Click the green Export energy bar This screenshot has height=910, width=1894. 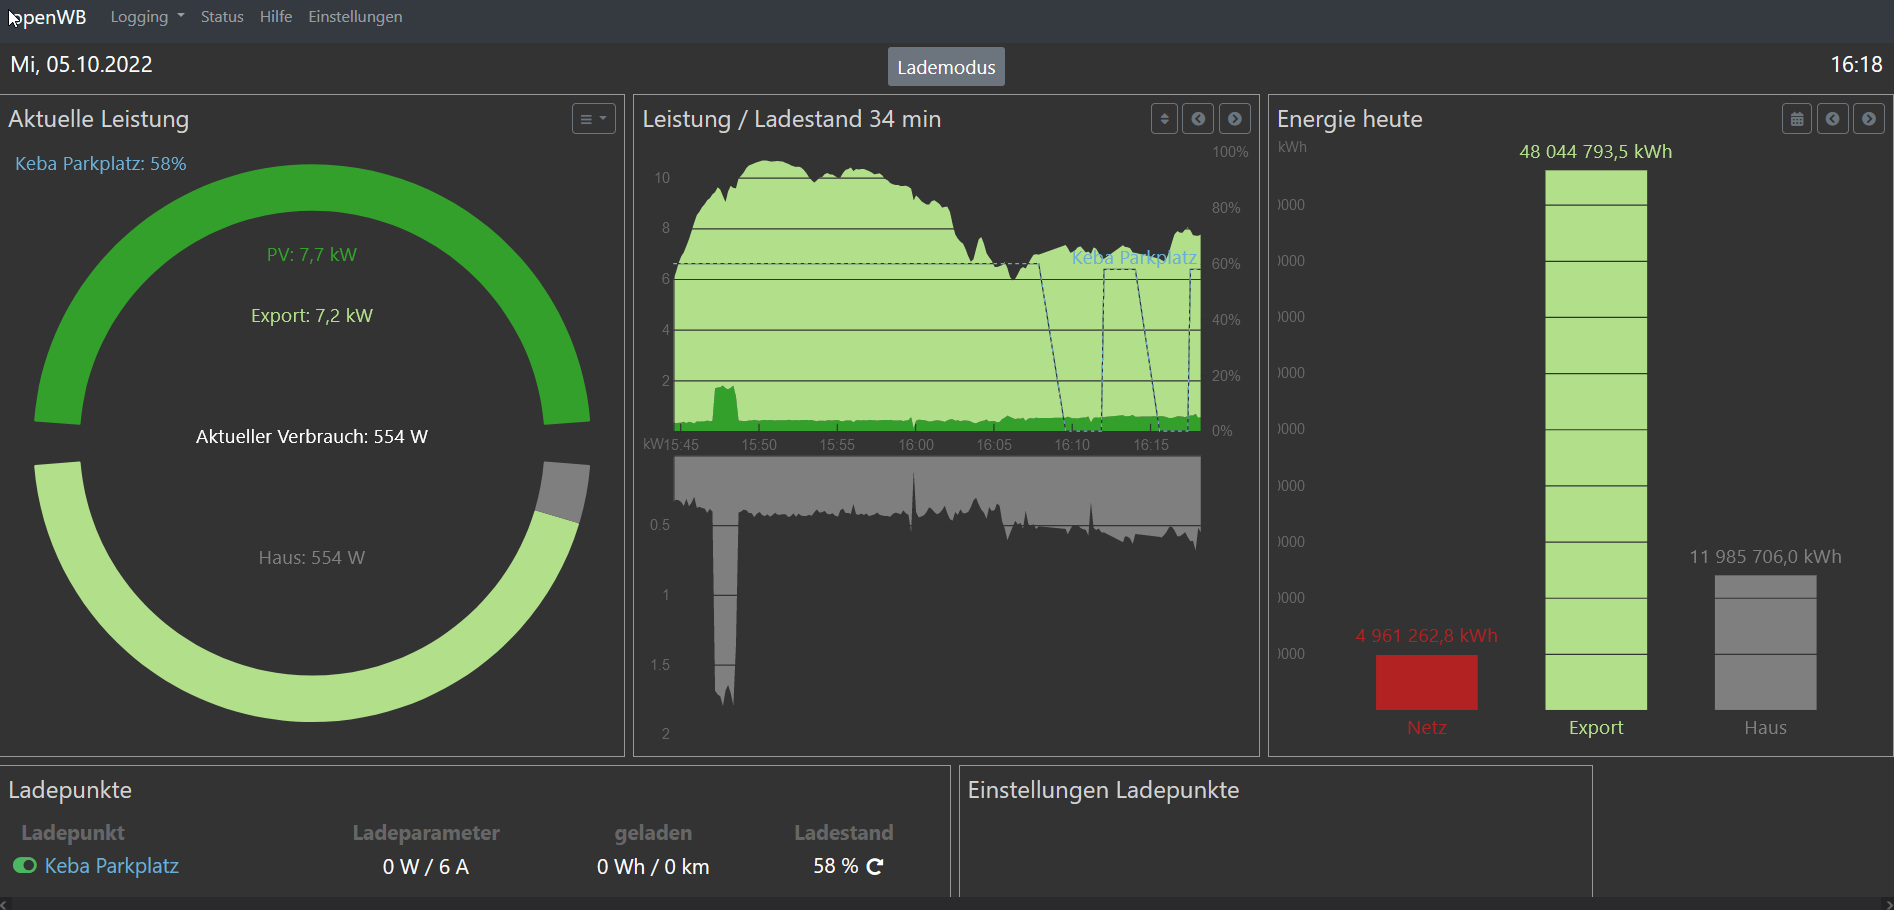point(1595,440)
